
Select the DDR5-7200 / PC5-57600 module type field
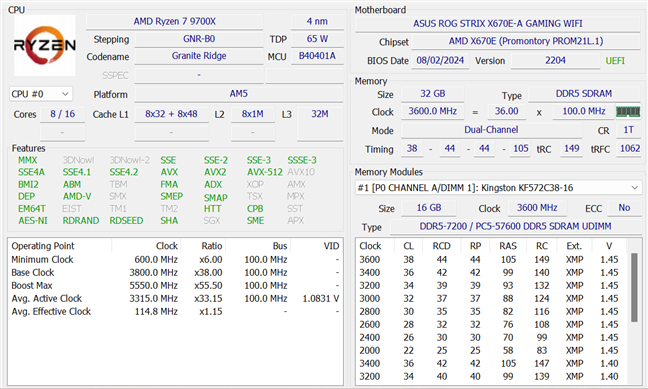[515, 227]
